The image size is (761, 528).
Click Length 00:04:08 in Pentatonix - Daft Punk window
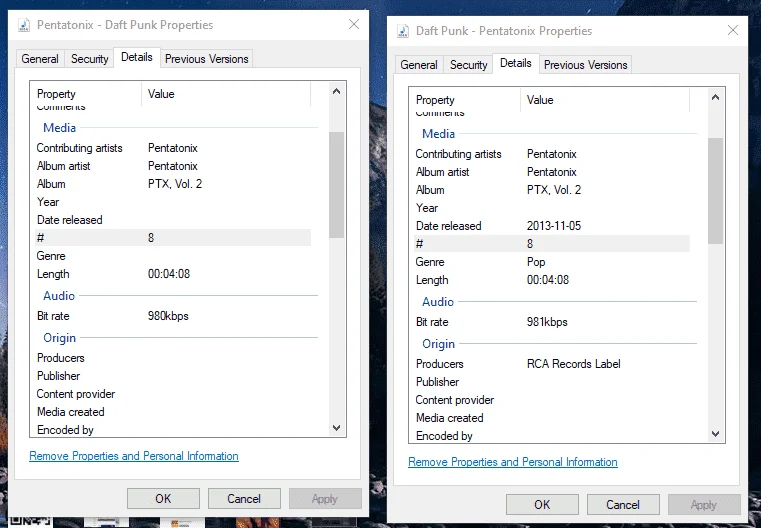click(x=169, y=274)
